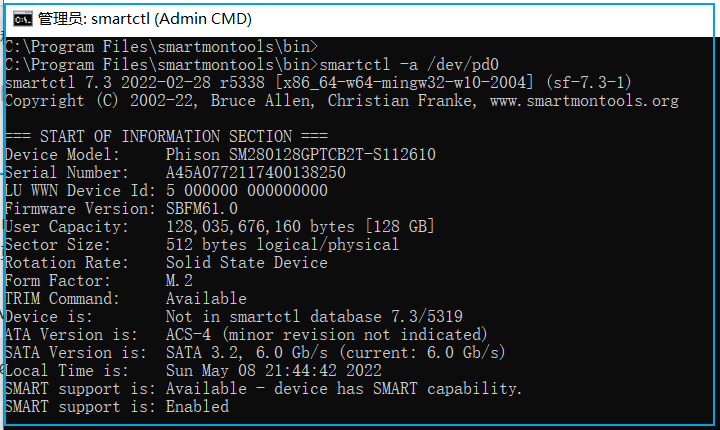Click the SMART support Enabled value
This screenshot has height=430, width=720.
coord(197,406)
